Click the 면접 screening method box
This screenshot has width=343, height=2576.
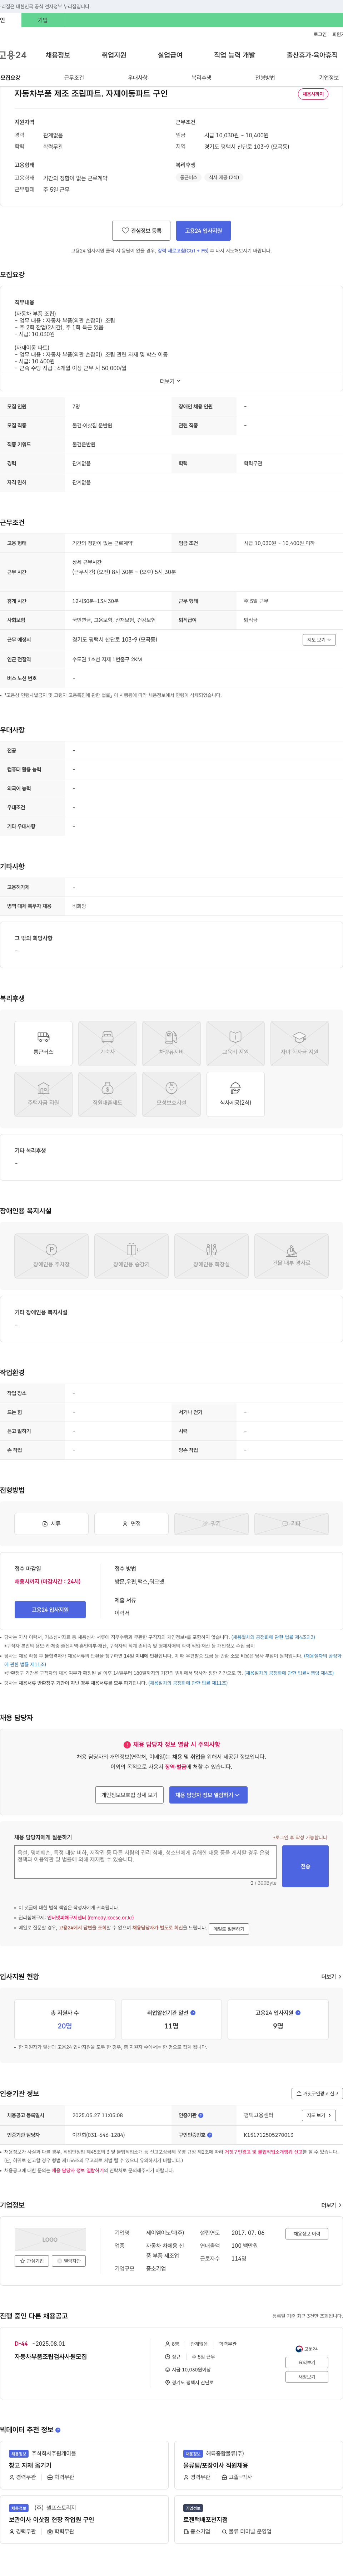pos(131,1524)
